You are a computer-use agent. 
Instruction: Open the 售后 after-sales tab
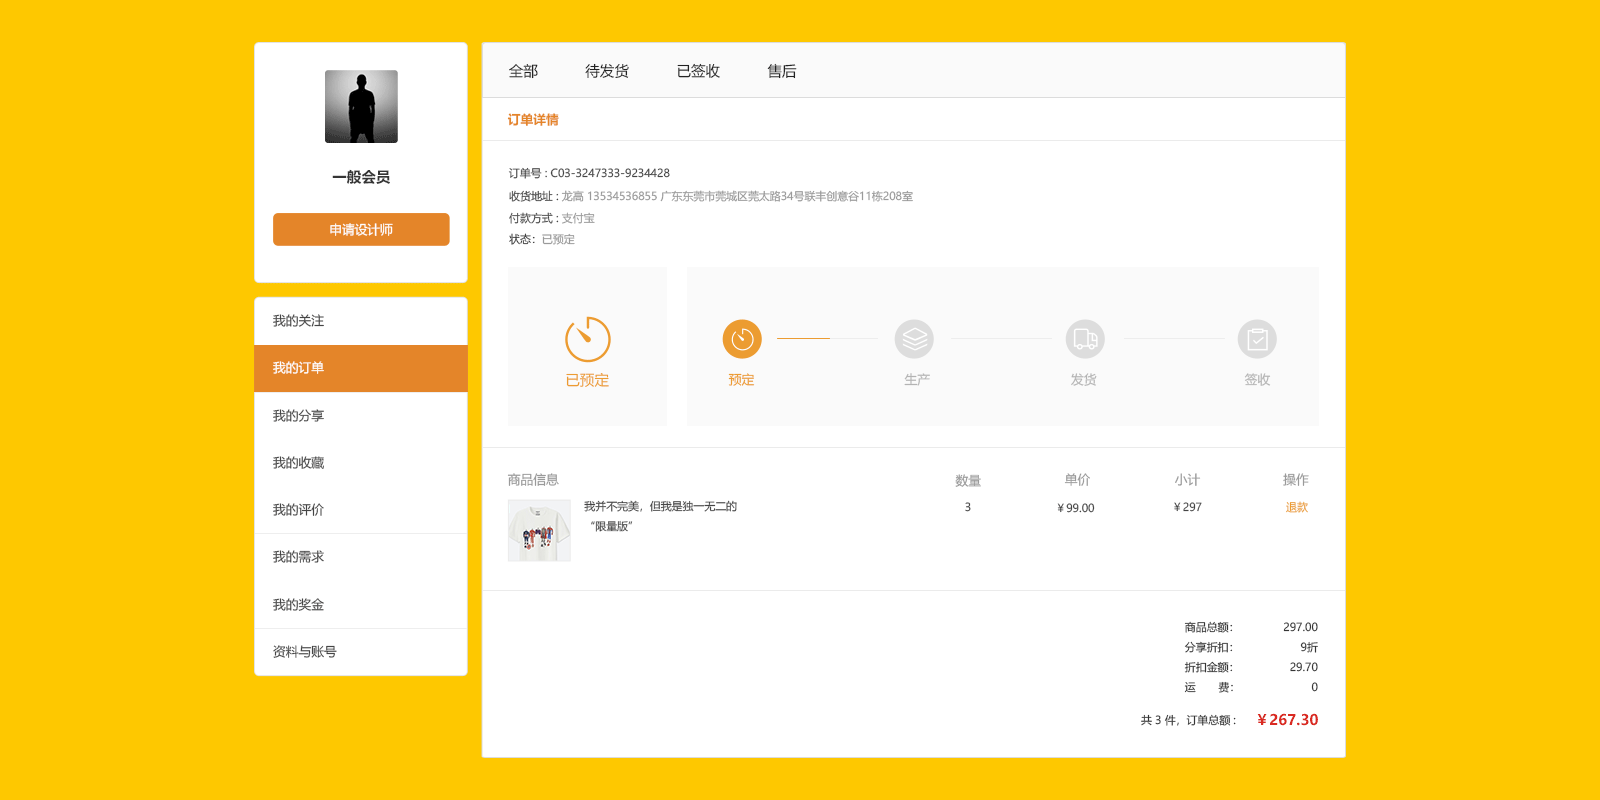[x=782, y=71]
